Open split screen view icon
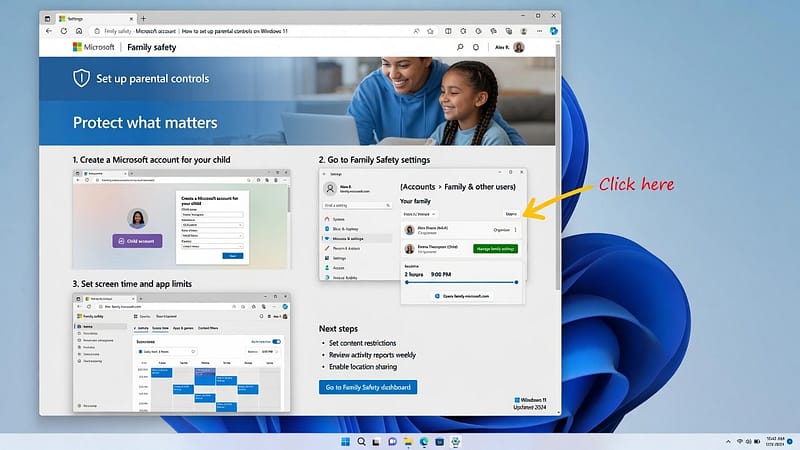800x450 pixels. tap(448, 31)
